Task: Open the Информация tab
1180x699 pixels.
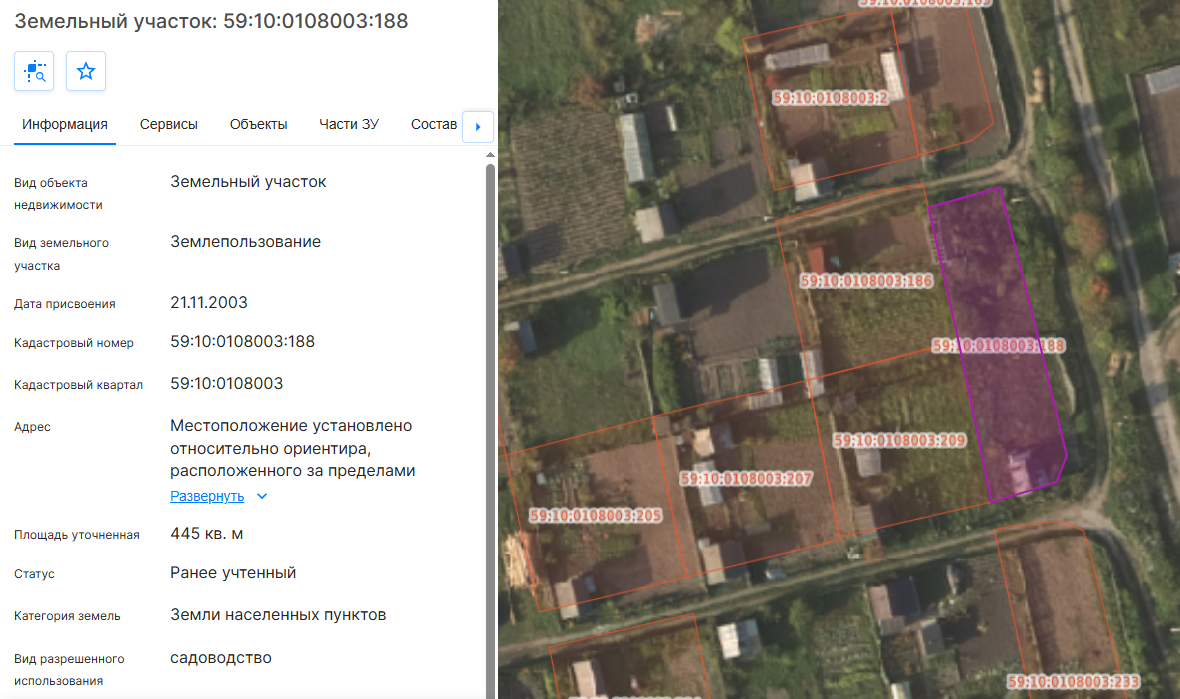Action: click(x=65, y=125)
